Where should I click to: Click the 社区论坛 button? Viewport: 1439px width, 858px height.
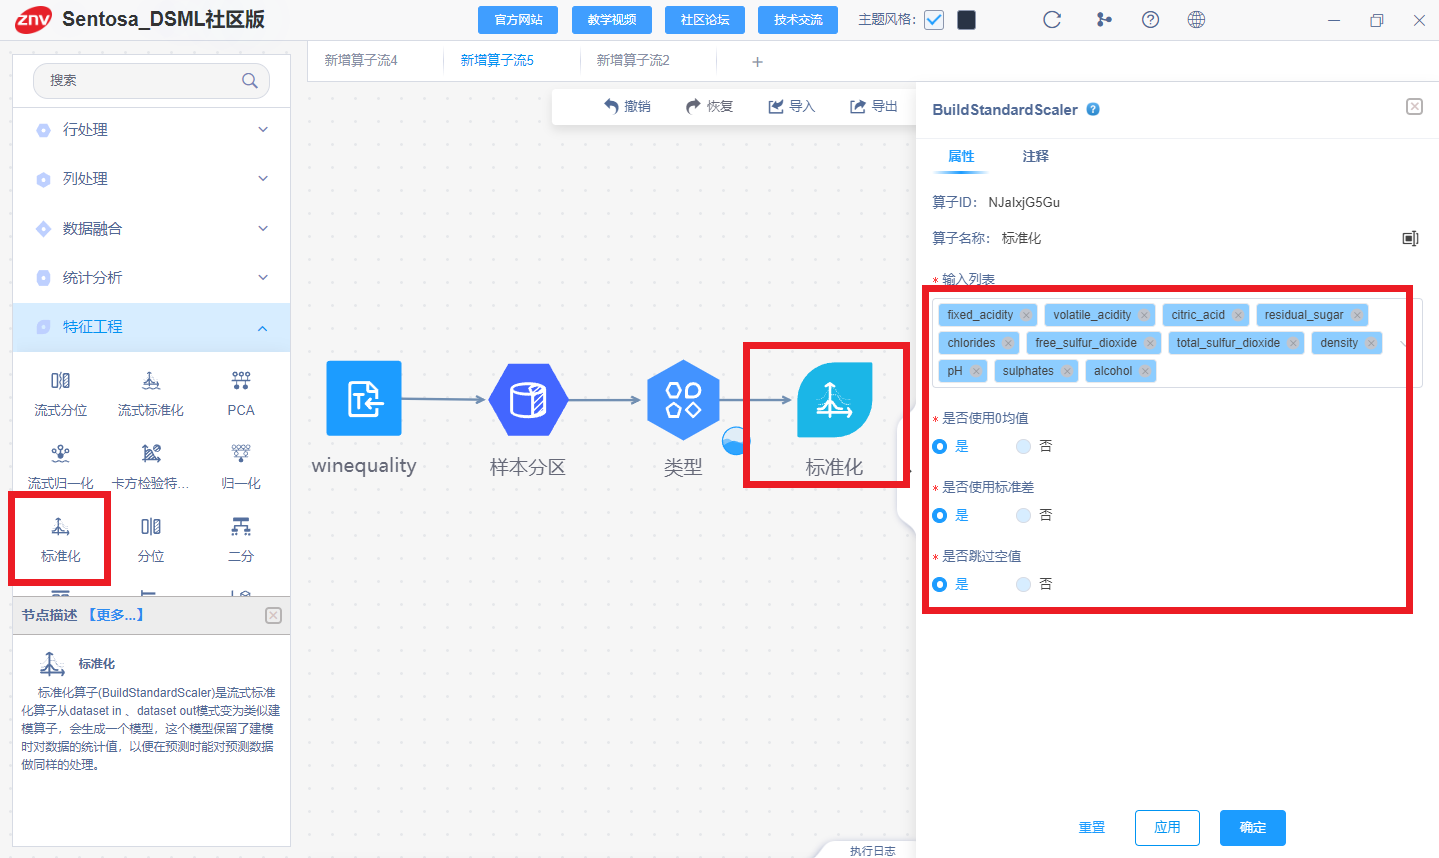705,20
